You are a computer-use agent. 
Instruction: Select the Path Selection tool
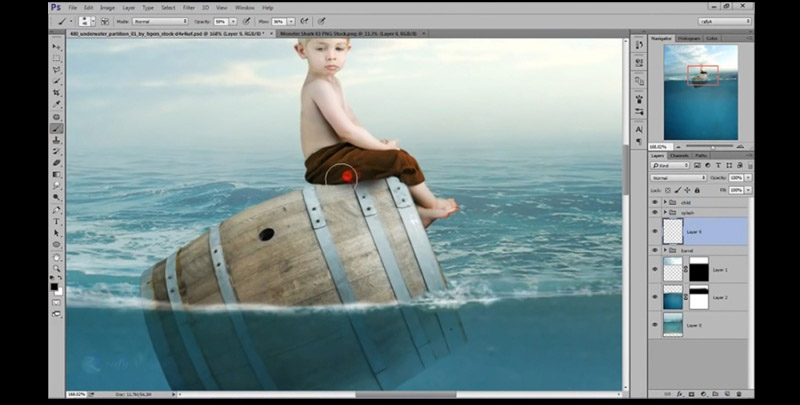tap(57, 233)
